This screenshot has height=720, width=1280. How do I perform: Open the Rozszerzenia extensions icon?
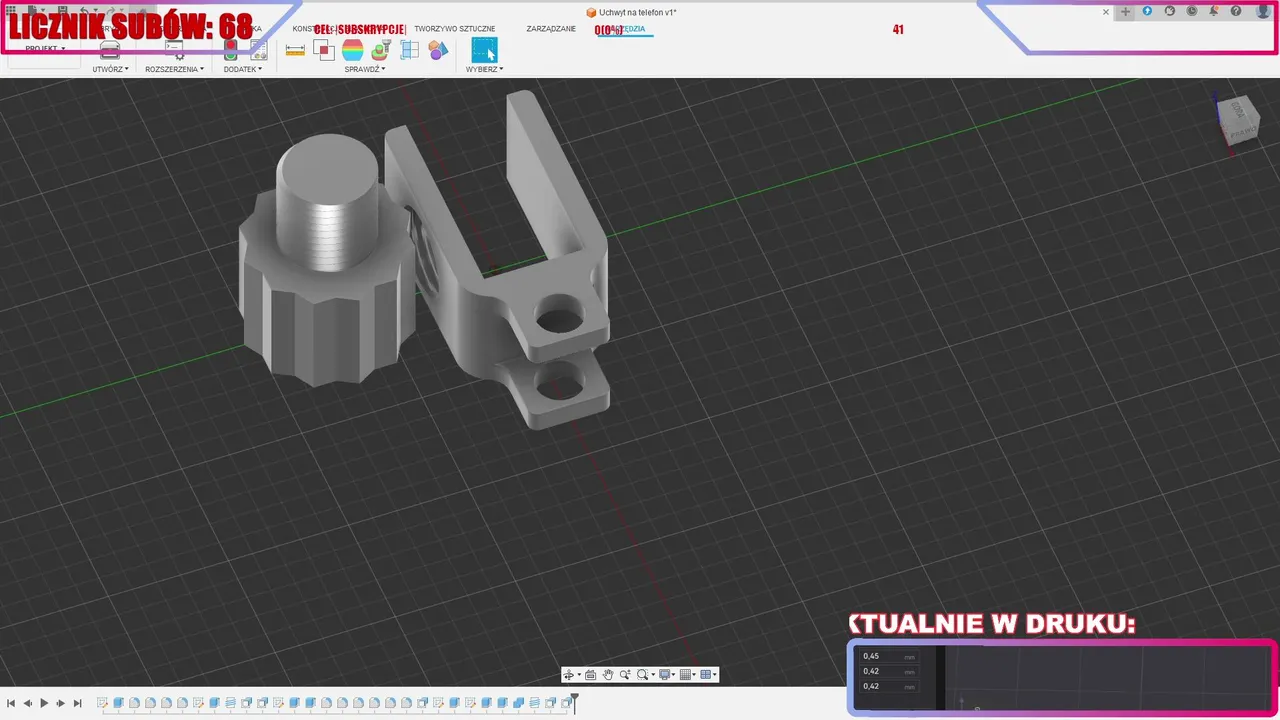click(174, 50)
